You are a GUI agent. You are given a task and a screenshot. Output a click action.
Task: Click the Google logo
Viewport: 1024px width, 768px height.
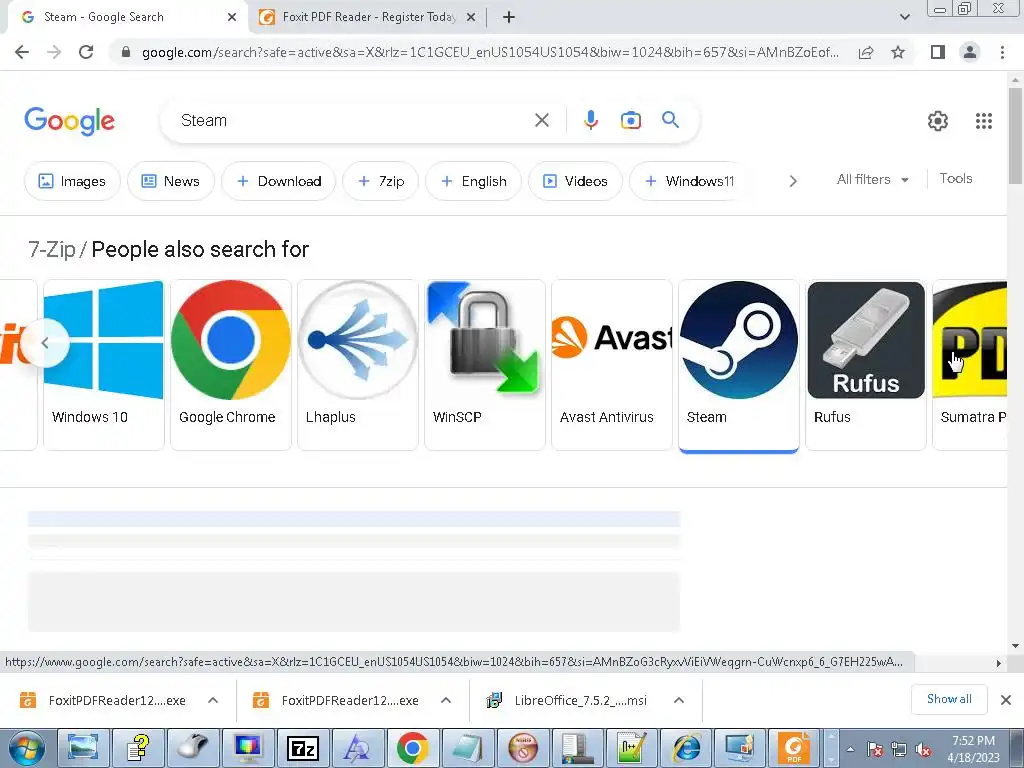pos(69,121)
